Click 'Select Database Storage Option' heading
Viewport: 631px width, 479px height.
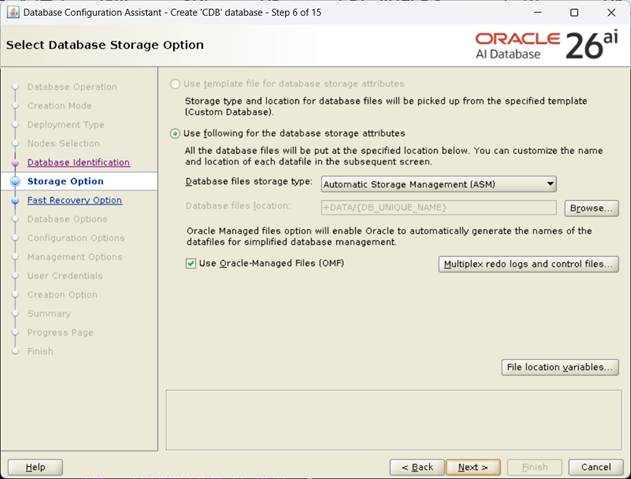tap(105, 45)
